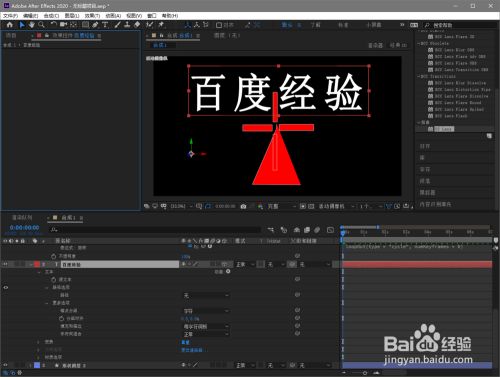
Task: Toggle the shy layers icon in timeline
Action: (x=296, y=230)
